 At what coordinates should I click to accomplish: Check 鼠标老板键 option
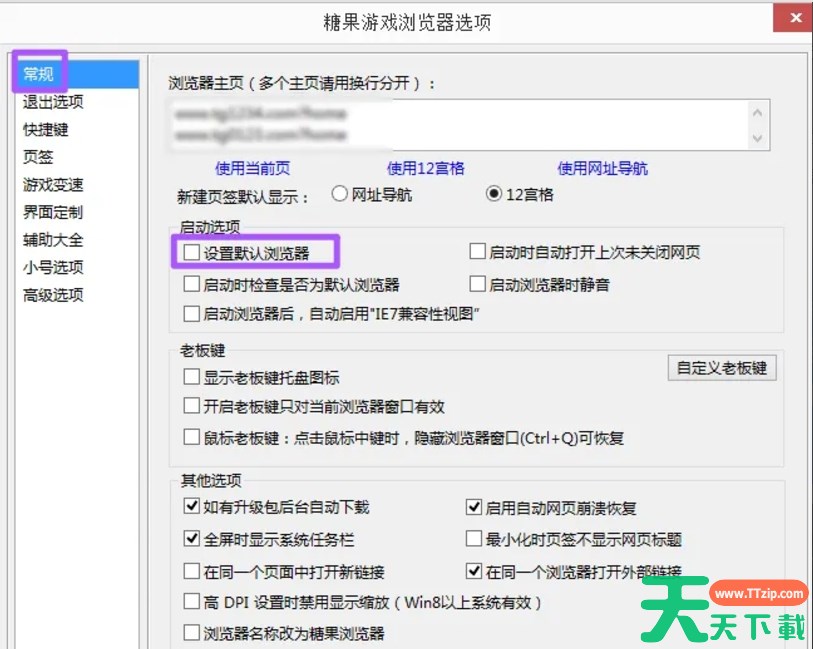coord(190,437)
